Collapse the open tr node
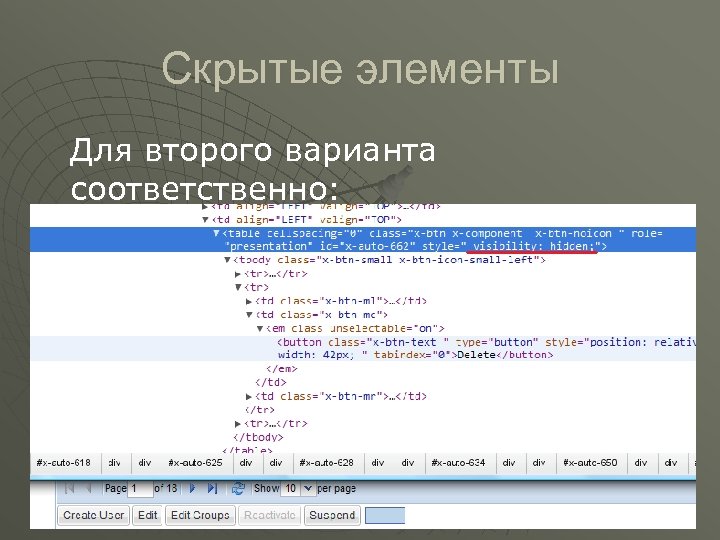Viewport: 720px width, 540px height. pyautogui.click(x=238, y=287)
